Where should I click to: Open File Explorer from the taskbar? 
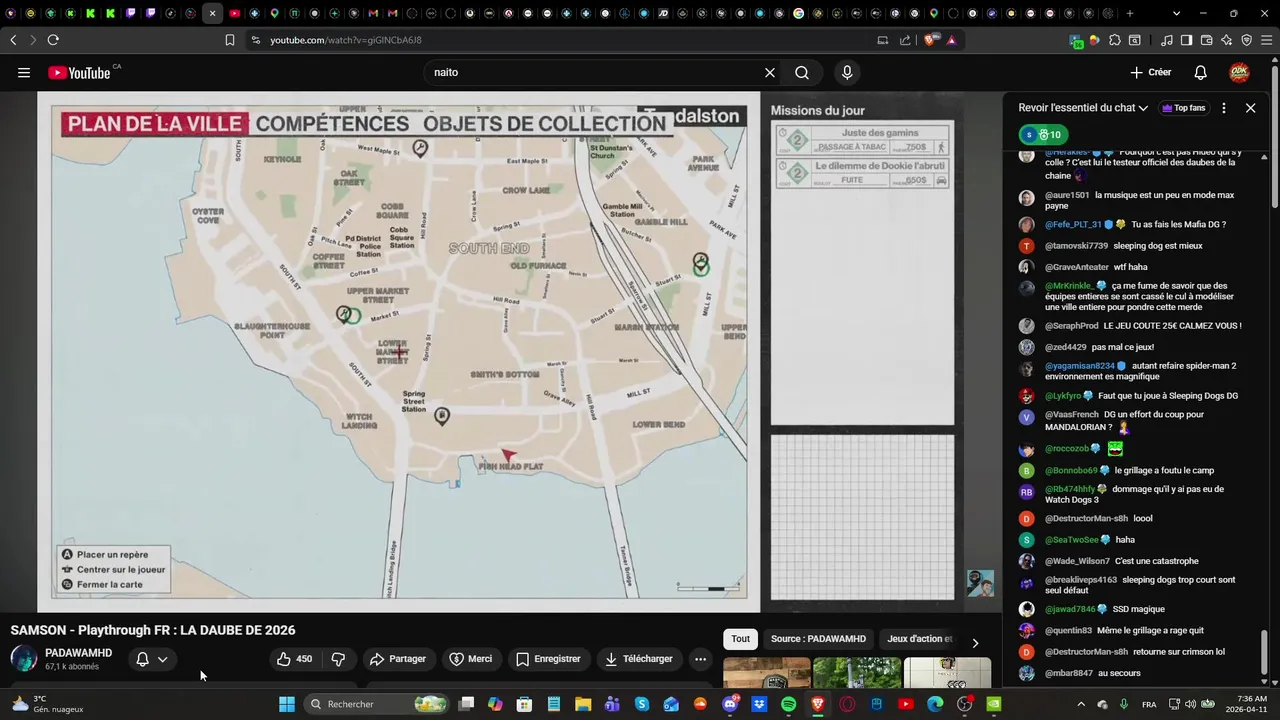pyautogui.click(x=582, y=704)
